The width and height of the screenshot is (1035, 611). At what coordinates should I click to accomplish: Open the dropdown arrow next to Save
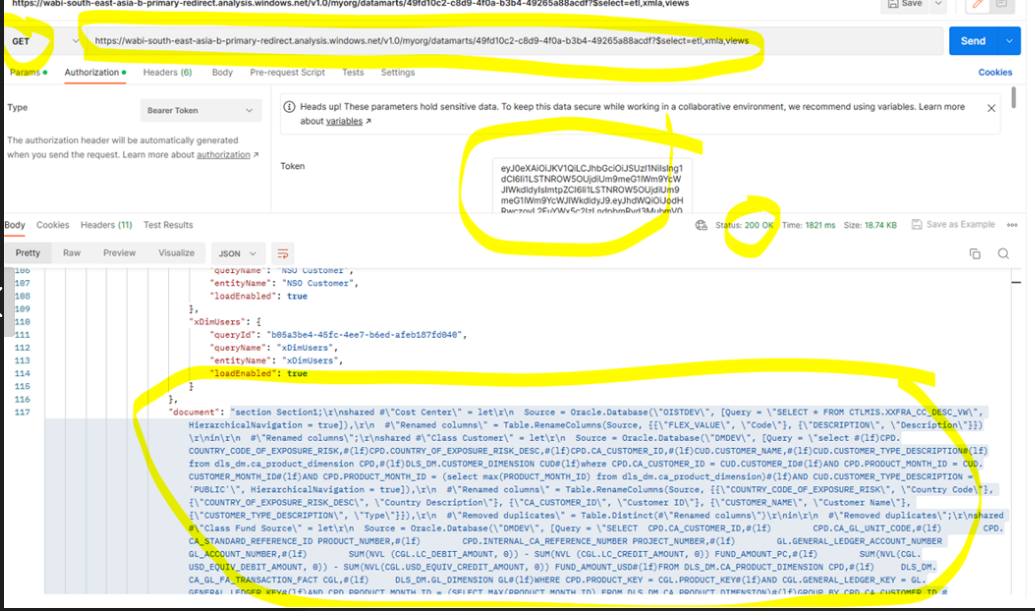939,4
